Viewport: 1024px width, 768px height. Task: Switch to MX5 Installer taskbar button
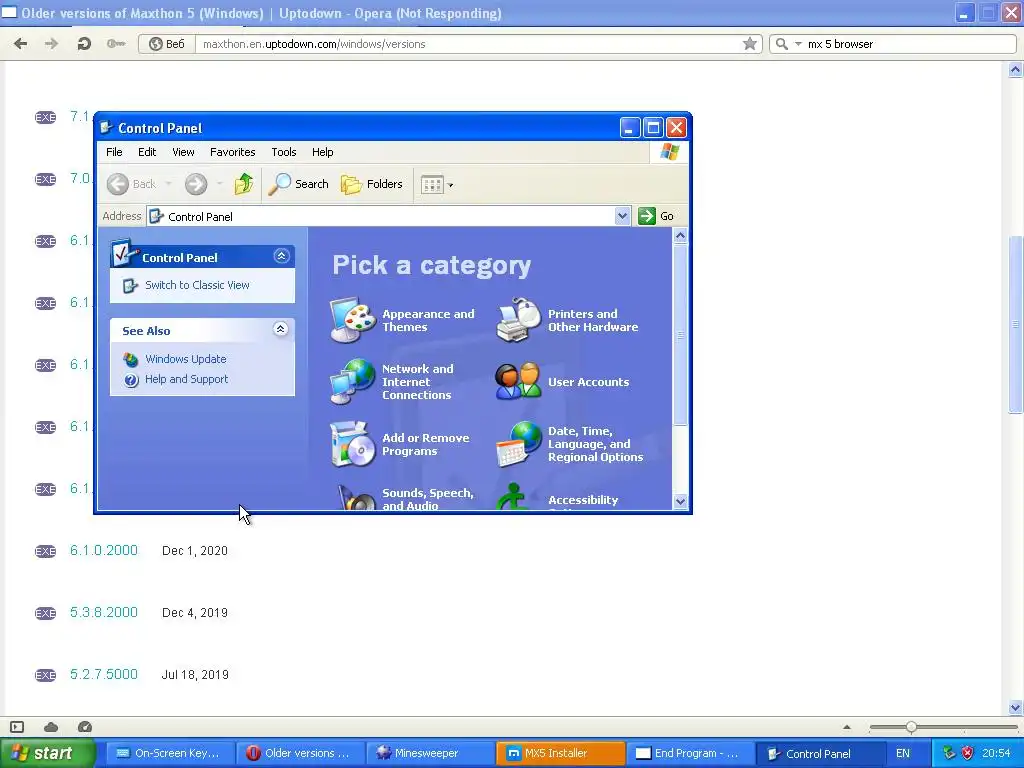pyautogui.click(x=559, y=753)
